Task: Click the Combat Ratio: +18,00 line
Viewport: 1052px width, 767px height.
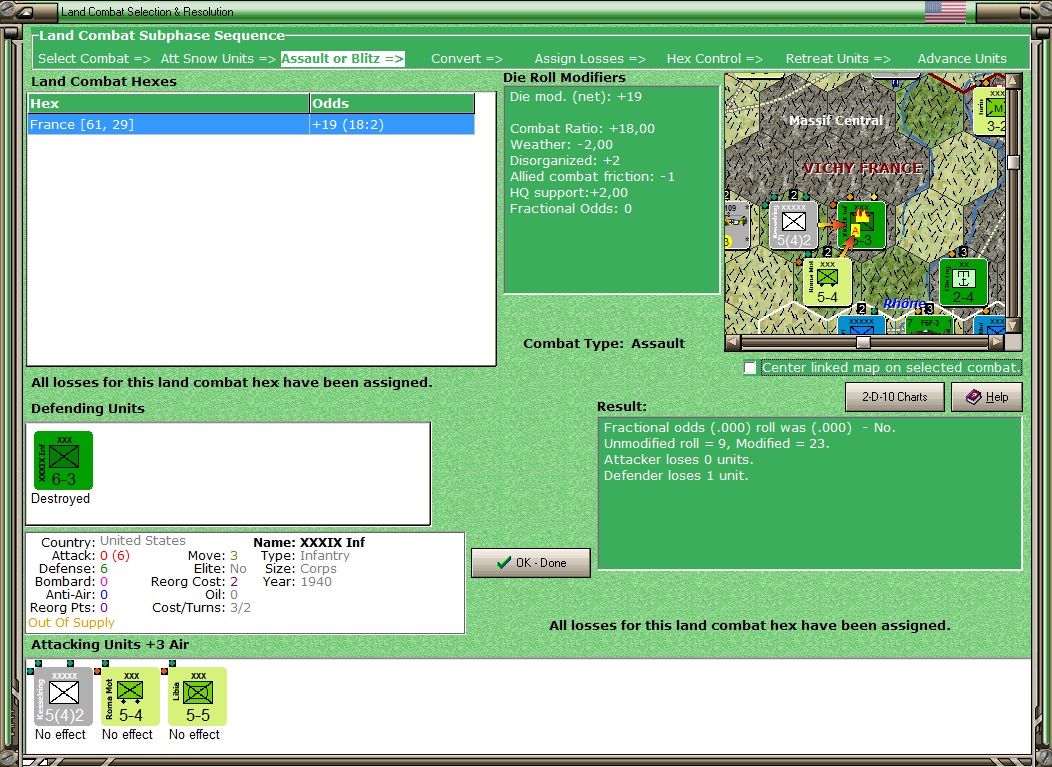Action: pyautogui.click(x=582, y=128)
